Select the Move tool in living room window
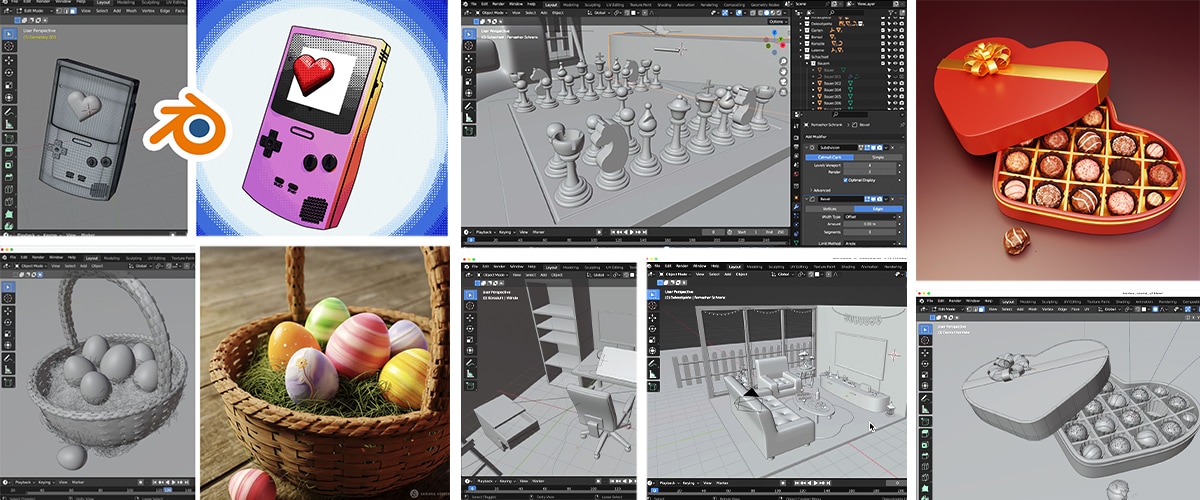The width and height of the screenshot is (1200, 500). (x=653, y=317)
